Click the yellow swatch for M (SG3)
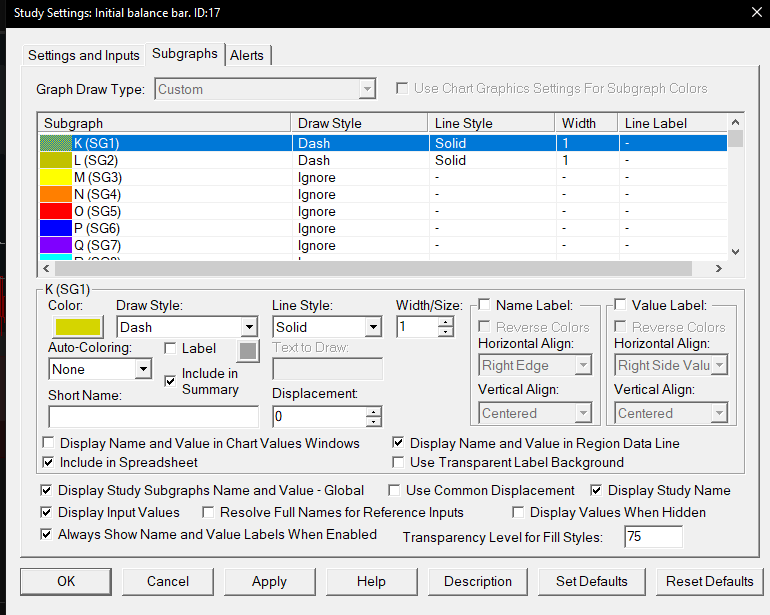 pyautogui.click(x=54, y=177)
